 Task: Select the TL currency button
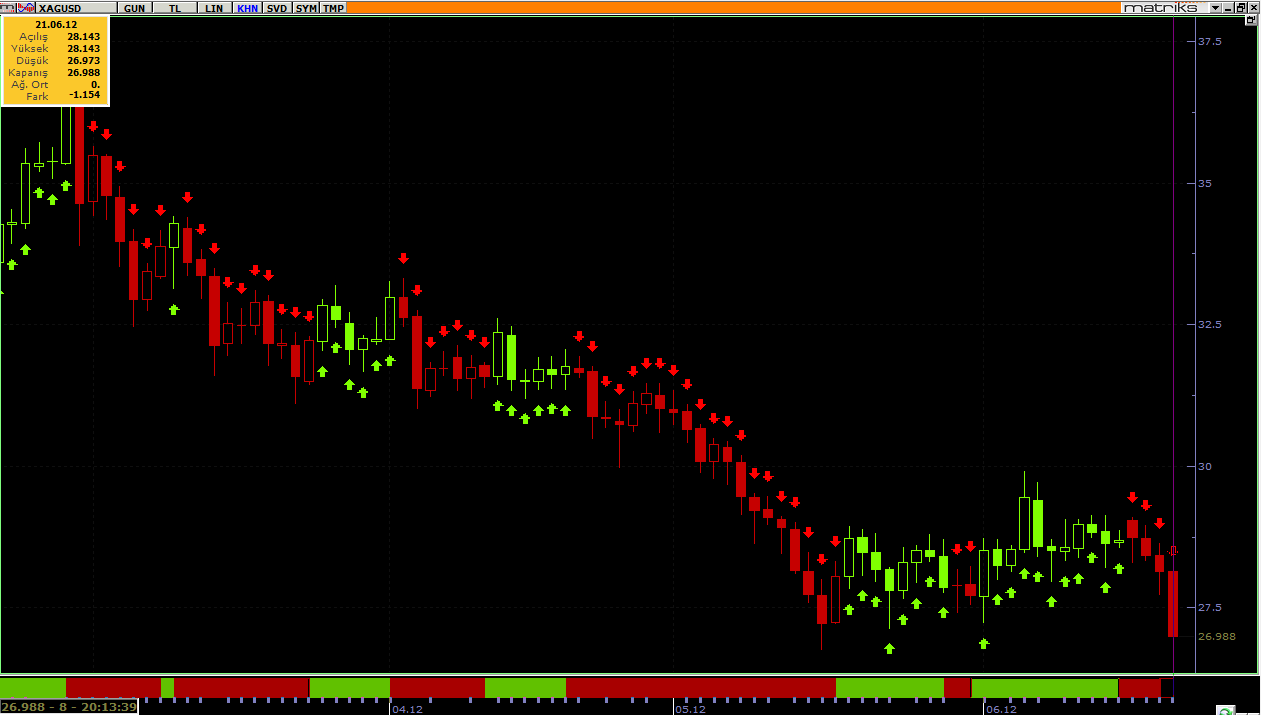[x=175, y=8]
